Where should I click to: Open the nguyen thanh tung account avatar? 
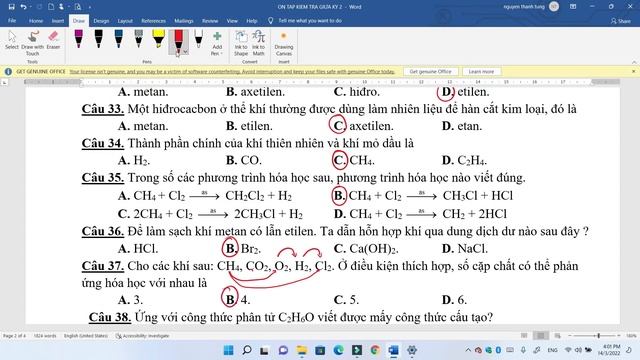pos(554,7)
